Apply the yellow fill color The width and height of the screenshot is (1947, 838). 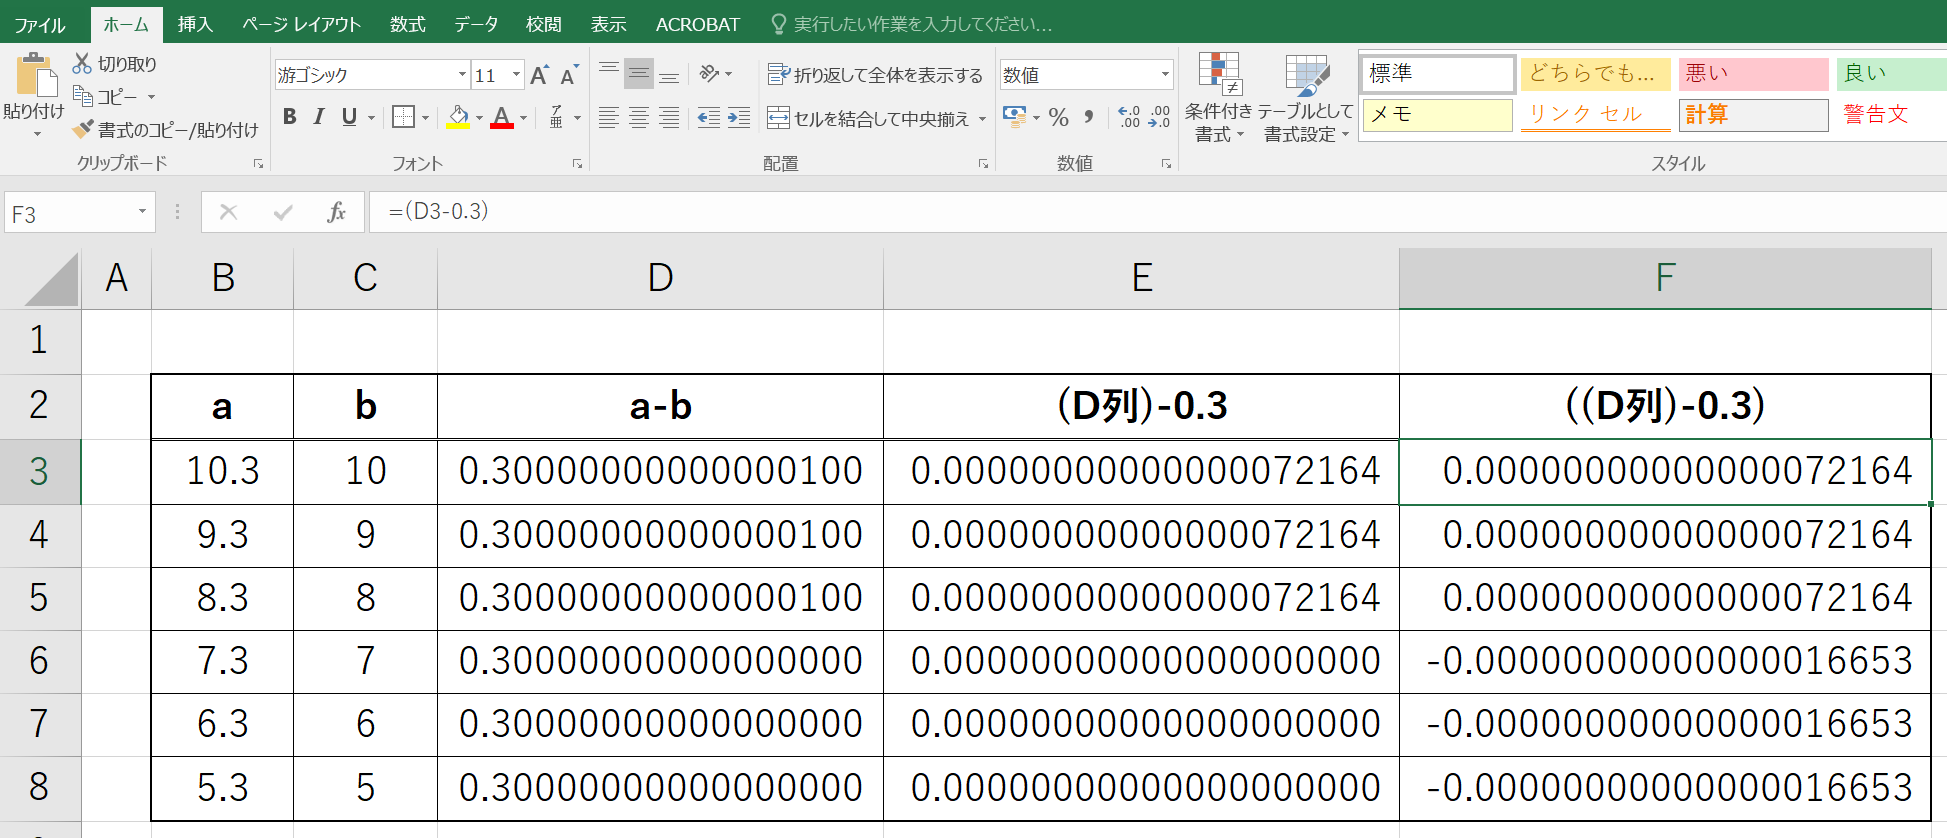pyautogui.click(x=458, y=117)
